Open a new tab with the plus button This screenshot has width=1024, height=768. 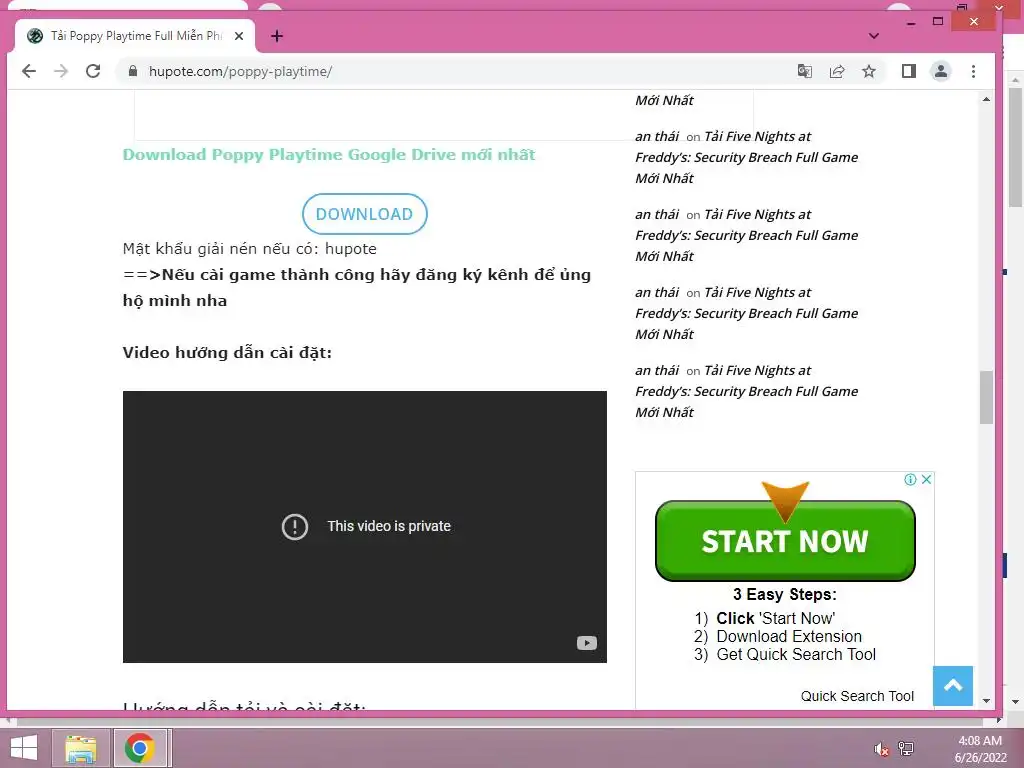[277, 36]
